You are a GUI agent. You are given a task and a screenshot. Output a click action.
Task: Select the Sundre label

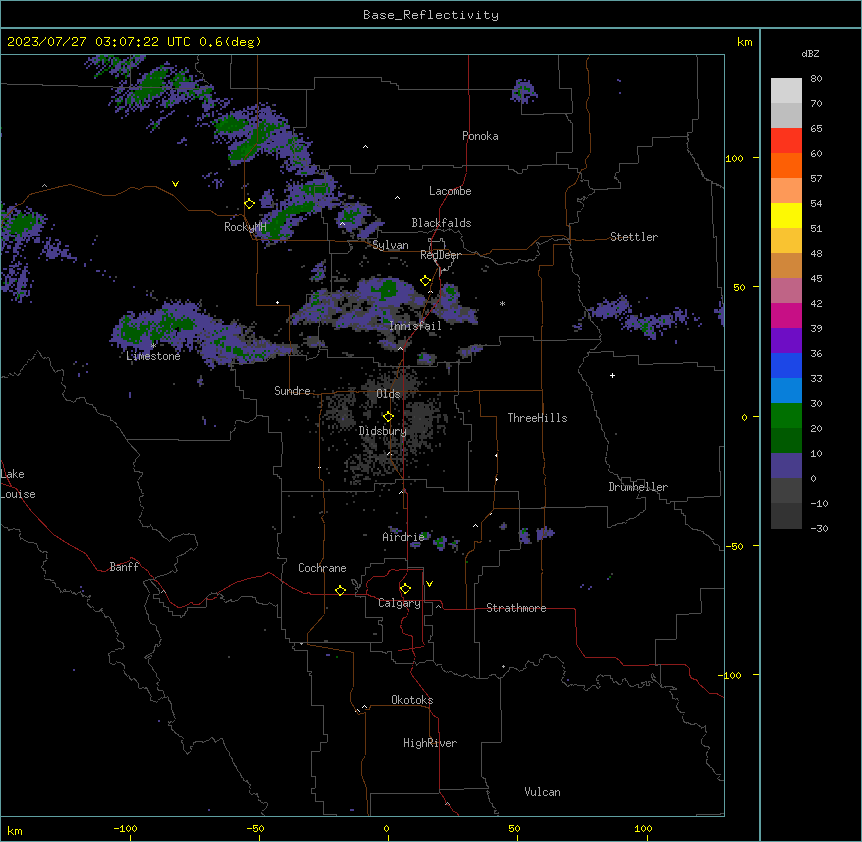click(292, 391)
